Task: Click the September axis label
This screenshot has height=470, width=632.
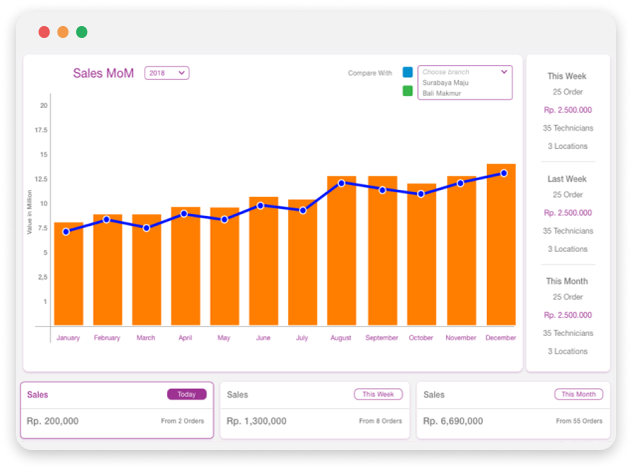Action: click(x=382, y=338)
